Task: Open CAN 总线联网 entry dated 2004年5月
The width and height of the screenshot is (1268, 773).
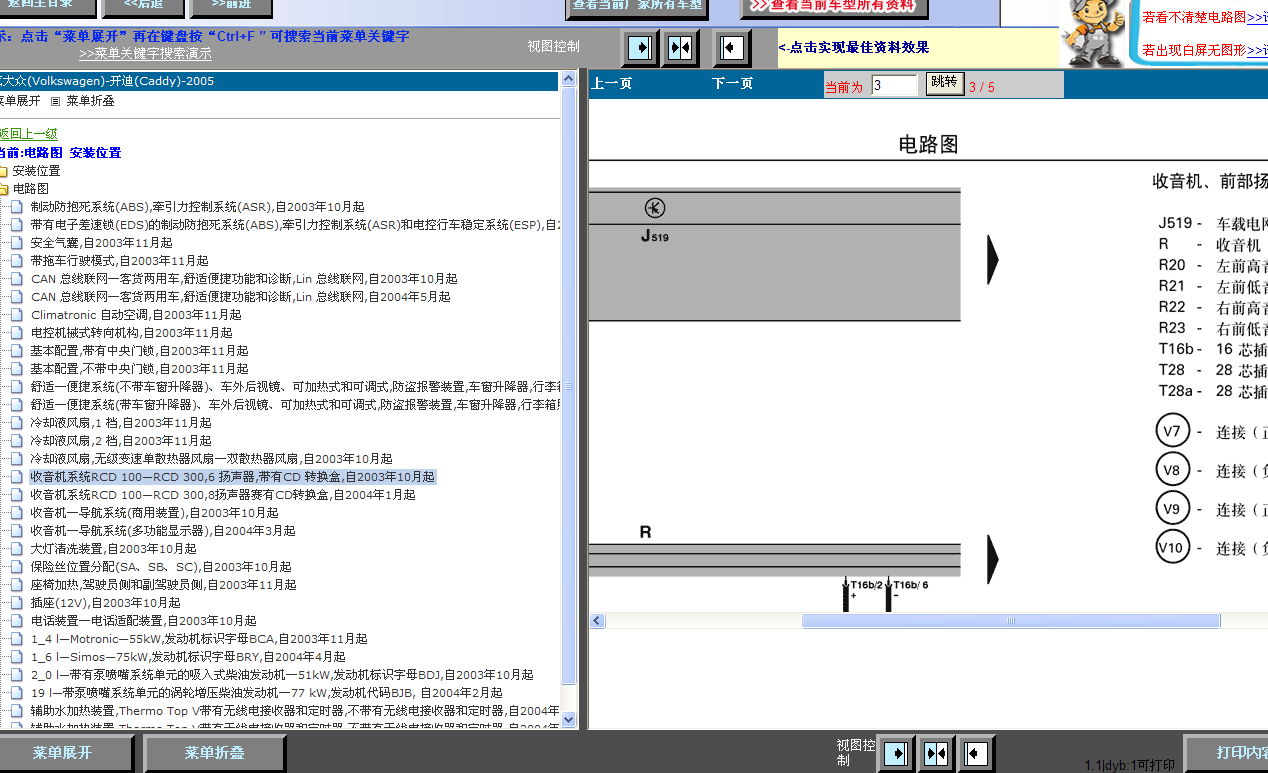Action: 240,297
